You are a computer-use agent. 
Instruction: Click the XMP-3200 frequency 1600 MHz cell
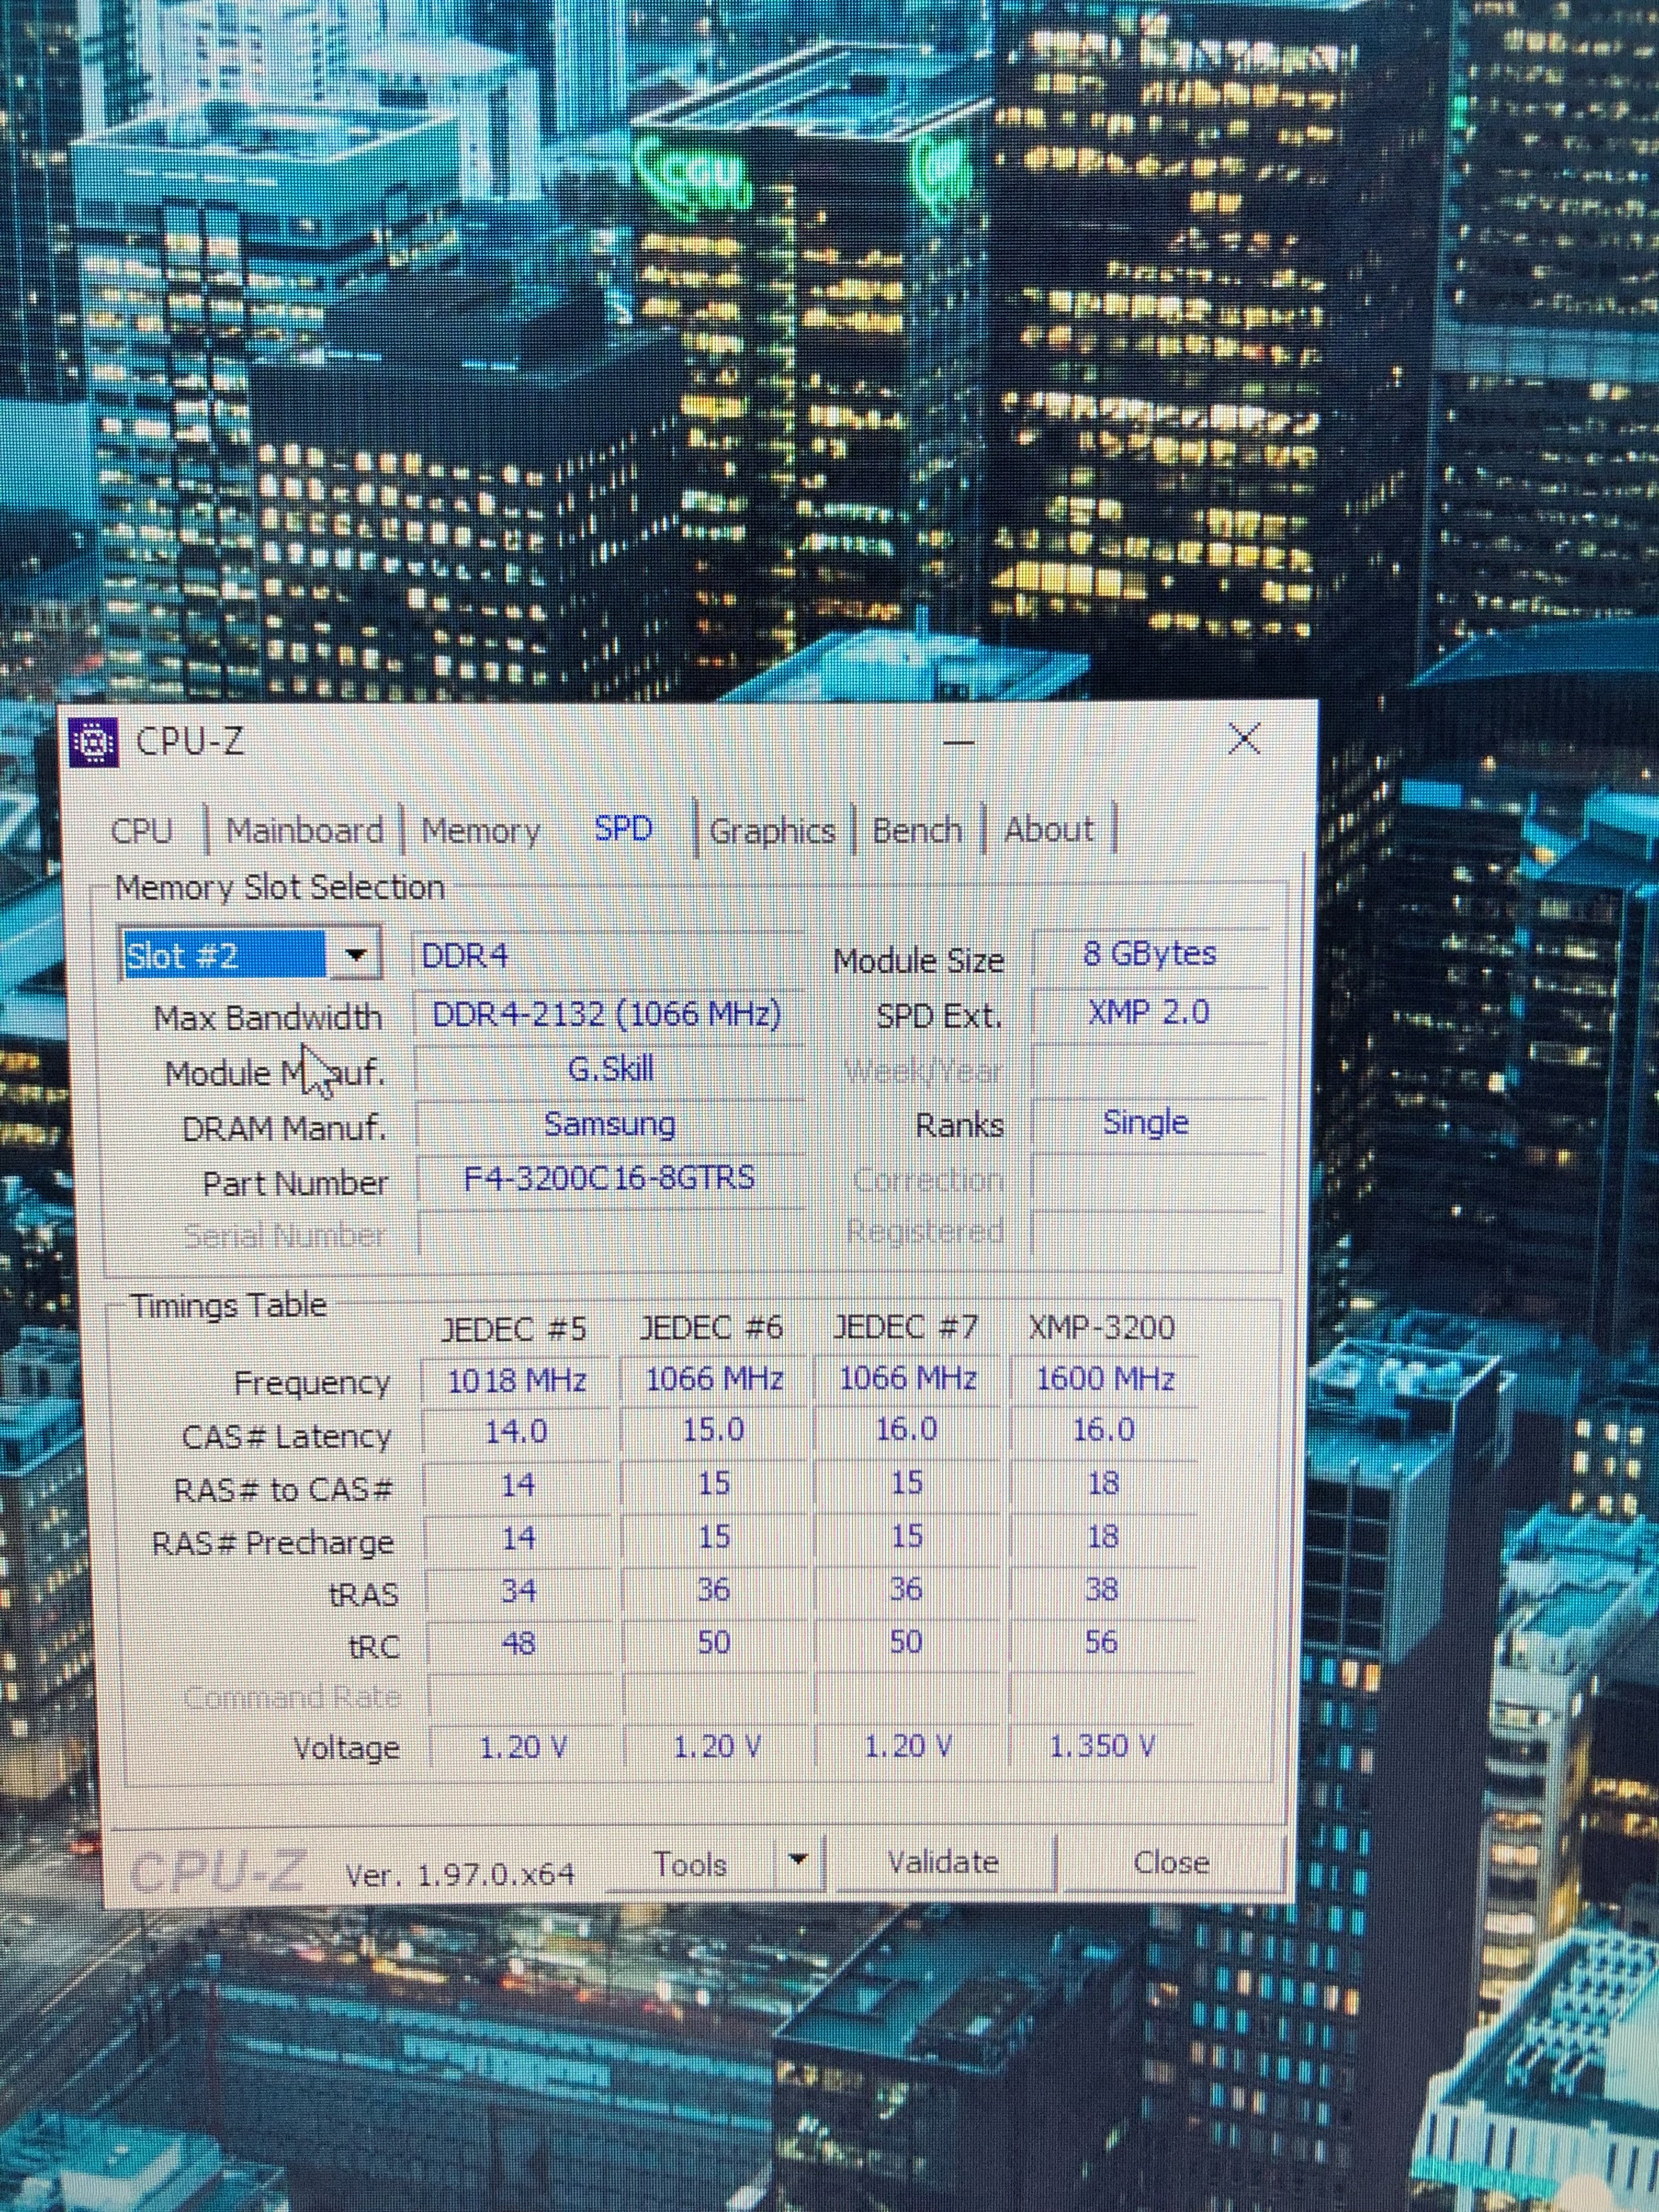[1104, 1379]
